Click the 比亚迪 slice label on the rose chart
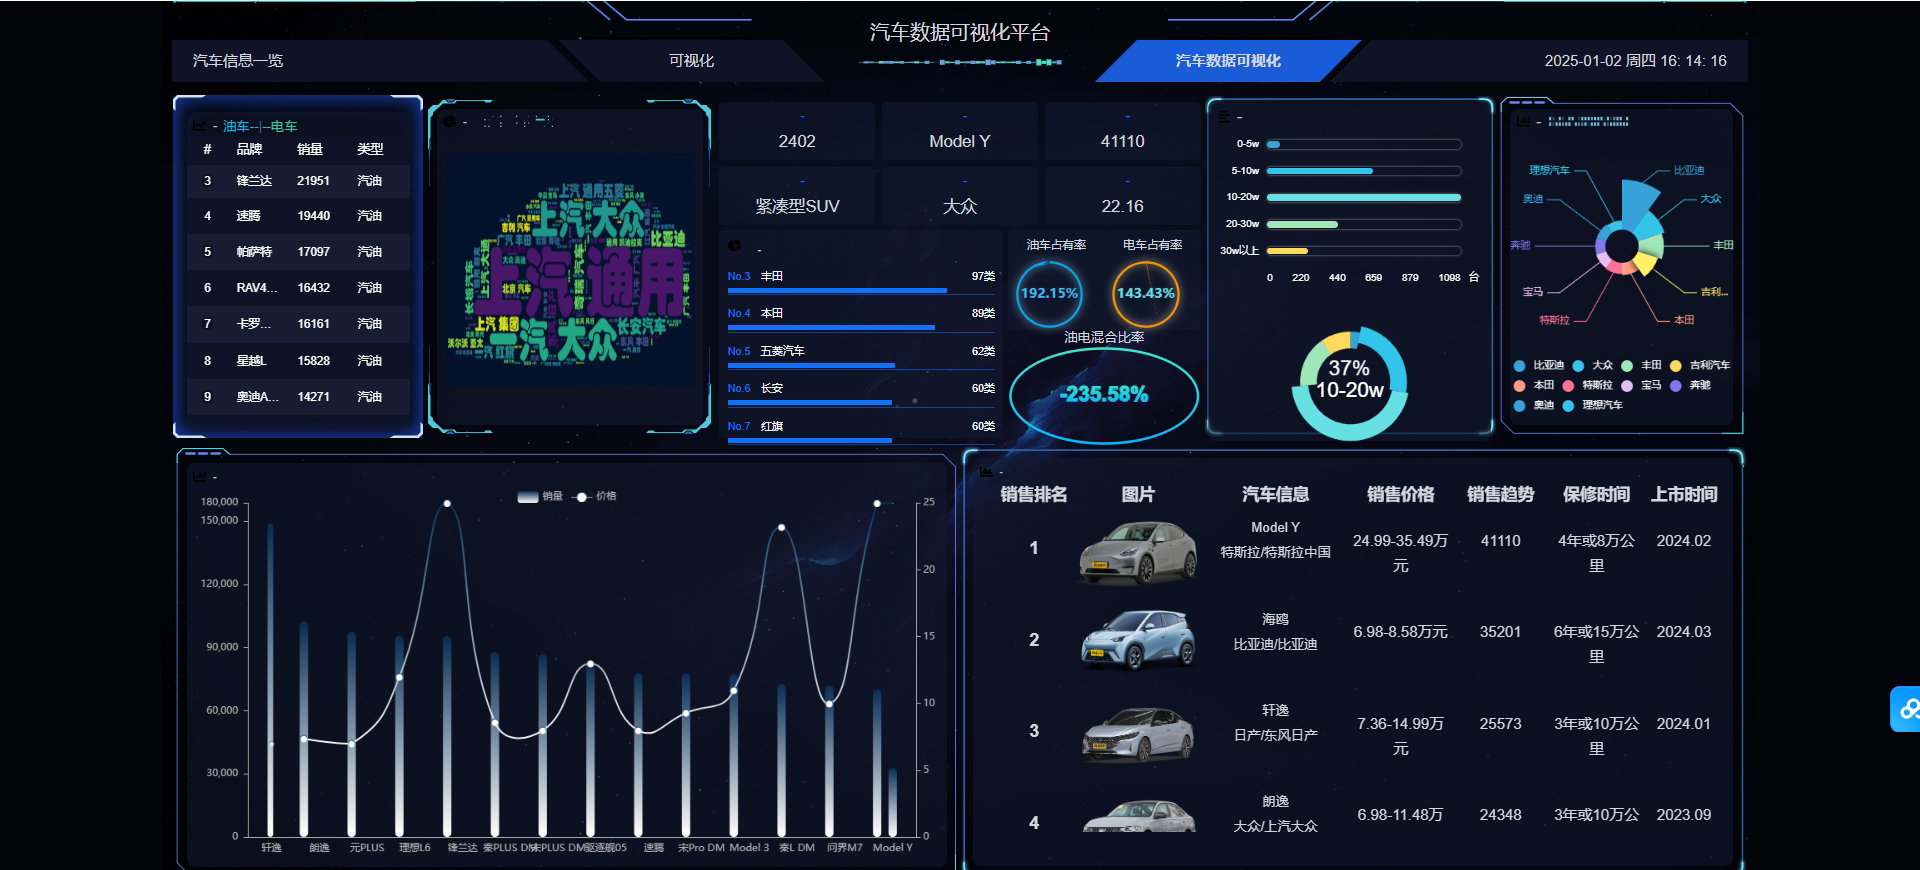The width and height of the screenshot is (1920, 870). click(1689, 171)
